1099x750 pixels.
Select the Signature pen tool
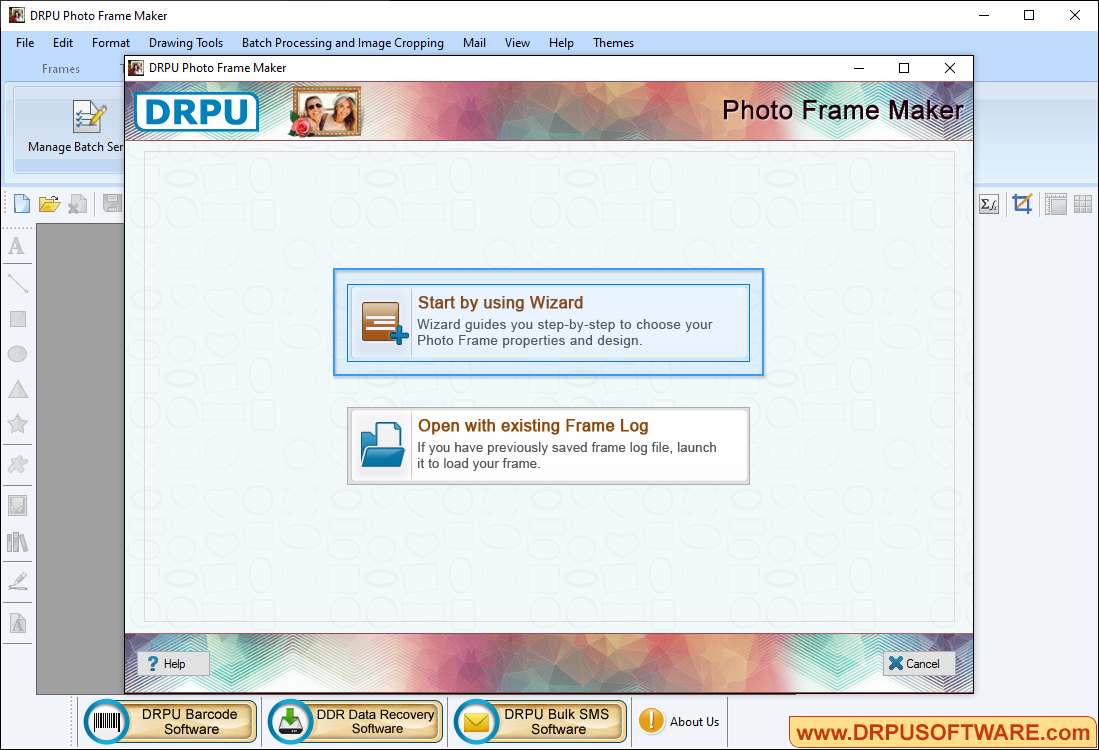17,579
